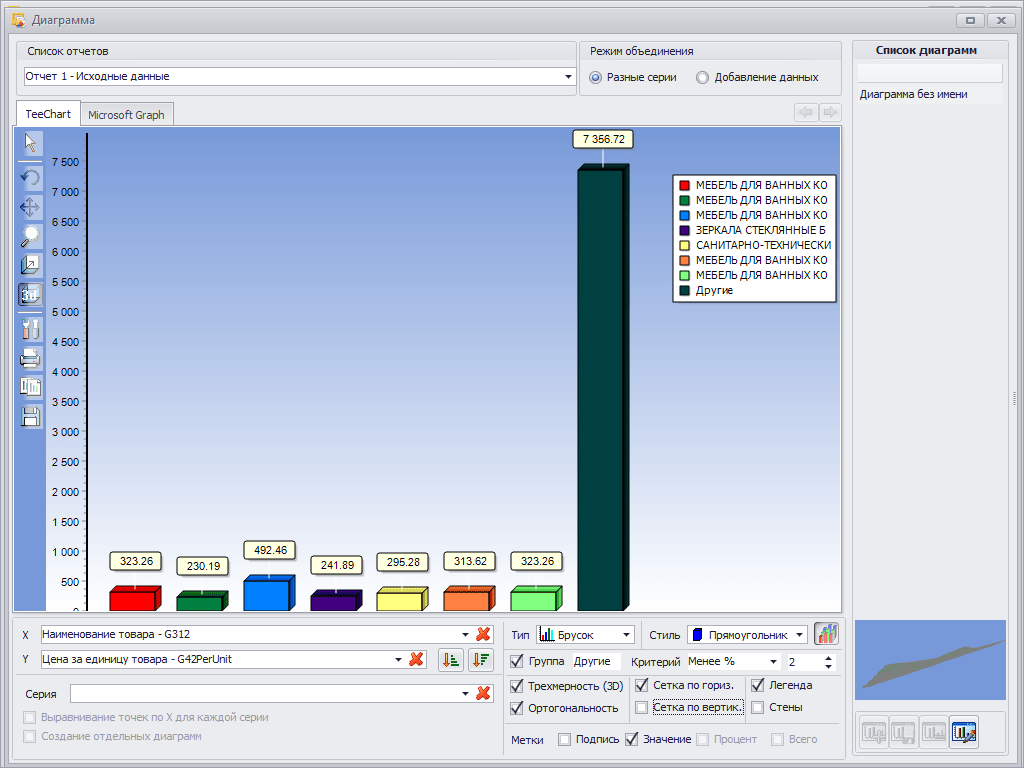Toggle the Значение checkbox
The image size is (1024, 768).
632,739
